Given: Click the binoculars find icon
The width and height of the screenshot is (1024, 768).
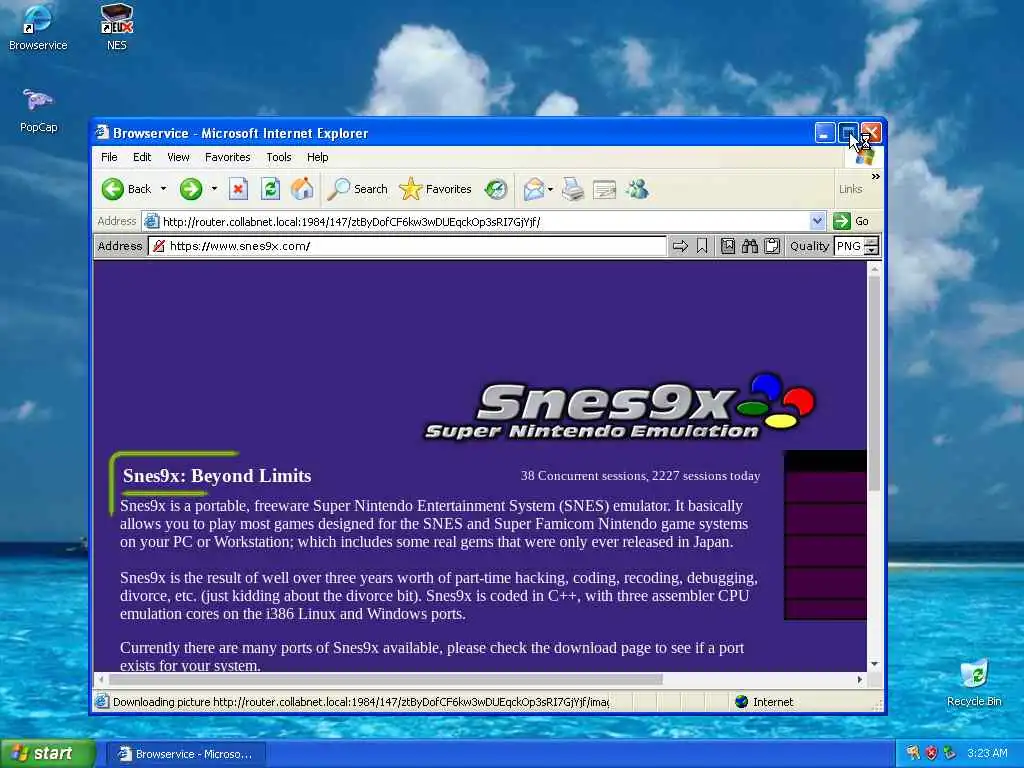Looking at the screenshot, I should 750,246.
